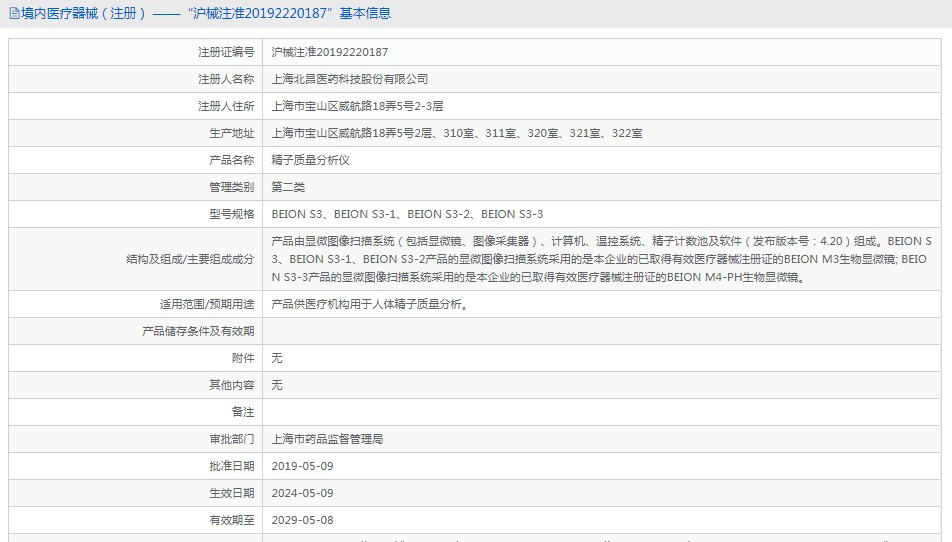Select the value 第二类
Viewport: 952px width, 542px height.
pyautogui.click(x=288, y=188)
